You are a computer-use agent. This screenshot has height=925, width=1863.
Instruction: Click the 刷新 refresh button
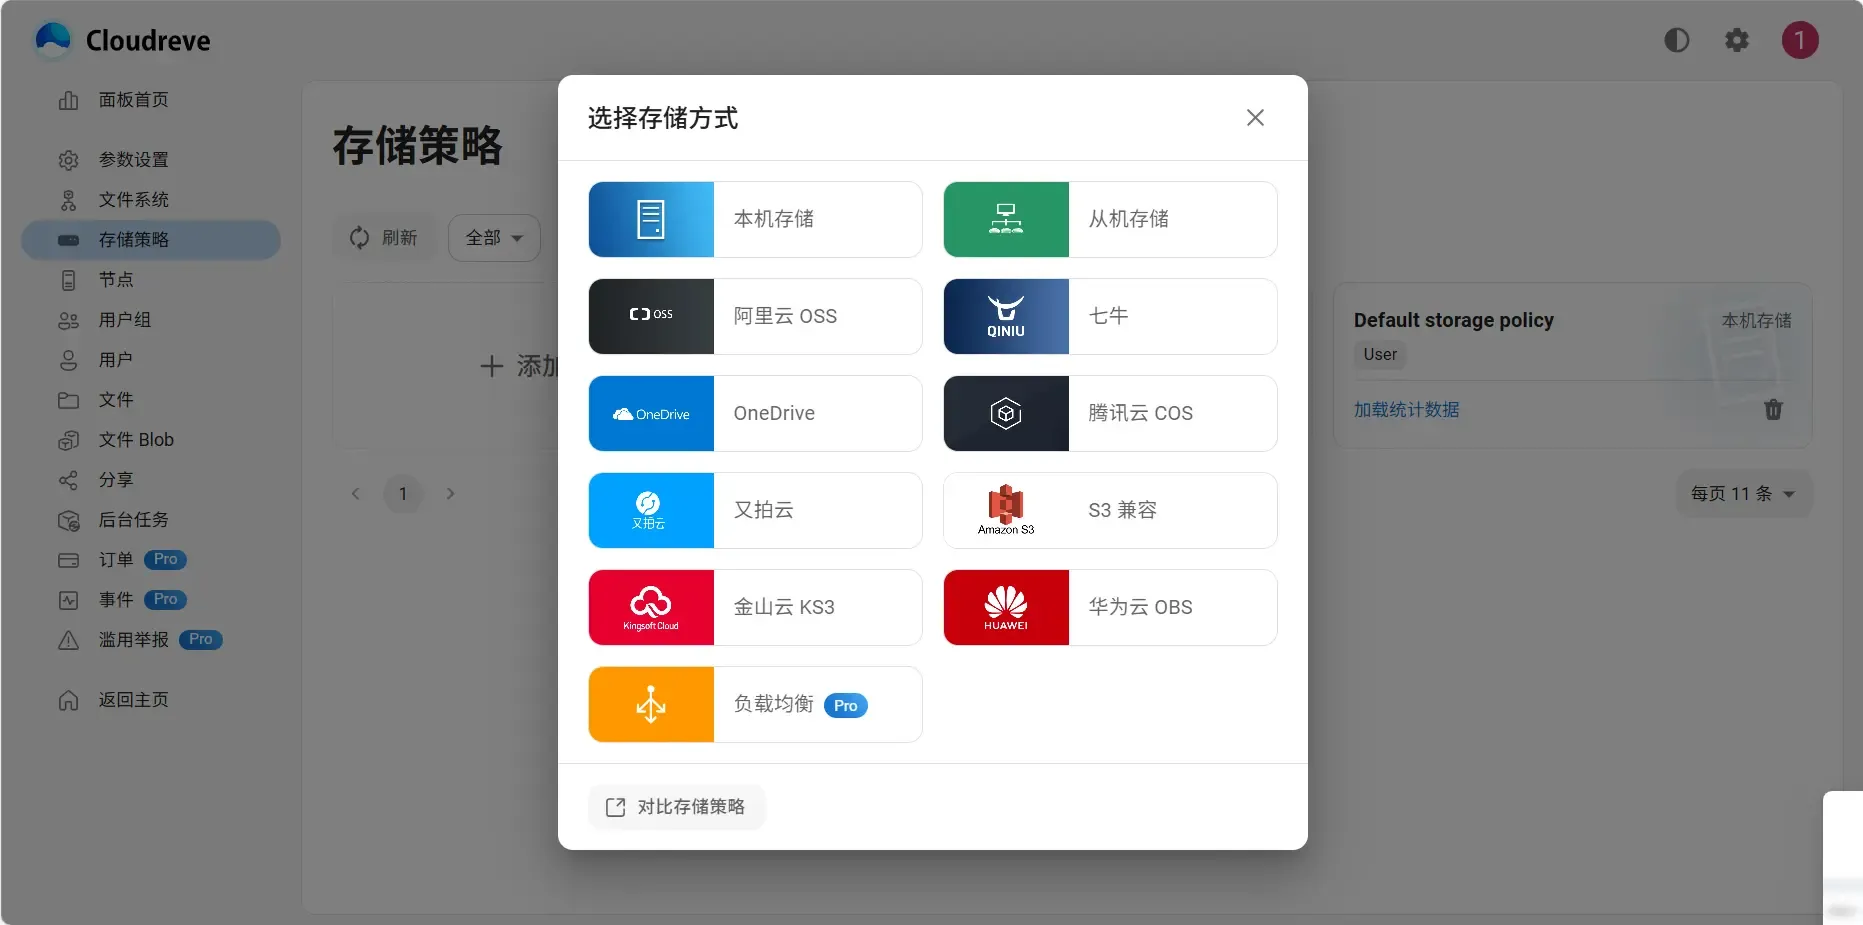tap(384, 238)
